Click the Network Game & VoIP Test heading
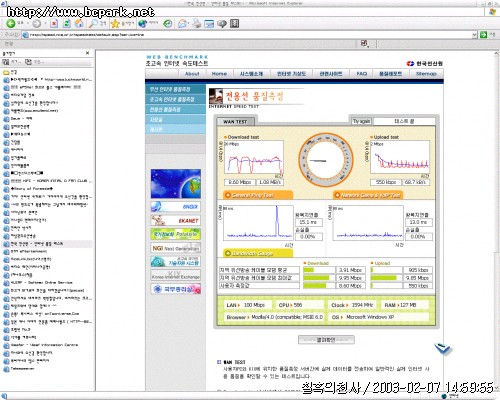The width and height of the screenshot is (500, 400). point(368,195)
